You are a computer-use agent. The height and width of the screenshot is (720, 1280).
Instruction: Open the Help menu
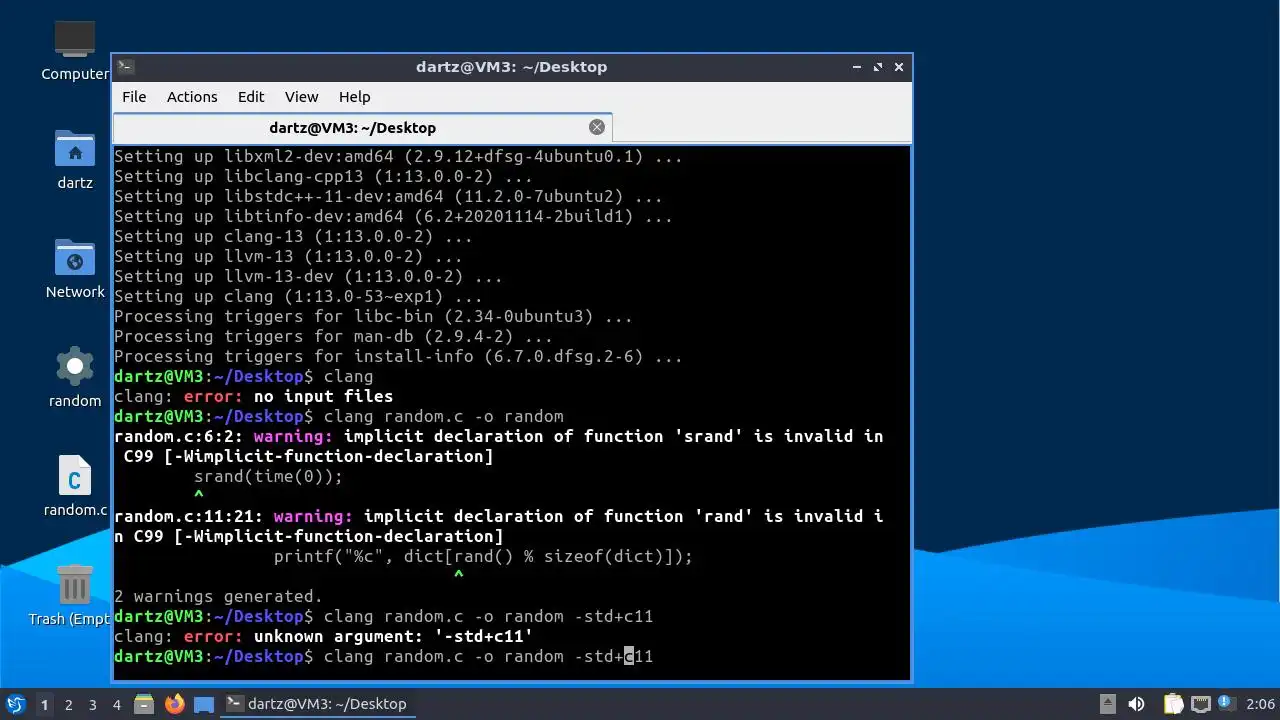pos(355,97)
